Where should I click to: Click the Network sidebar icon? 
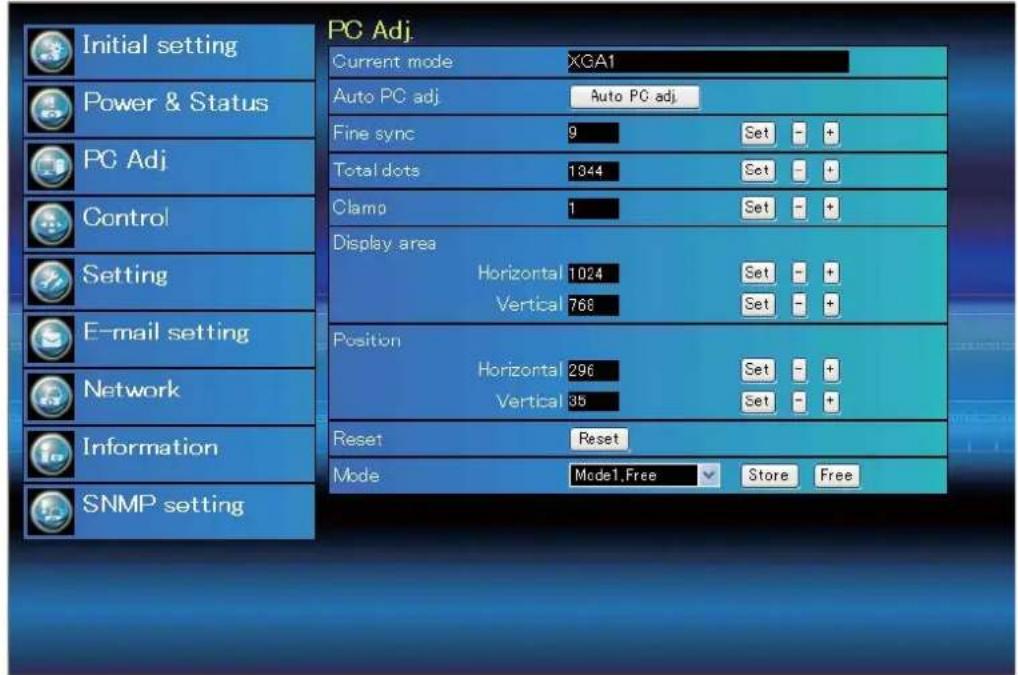coord(51,396)
